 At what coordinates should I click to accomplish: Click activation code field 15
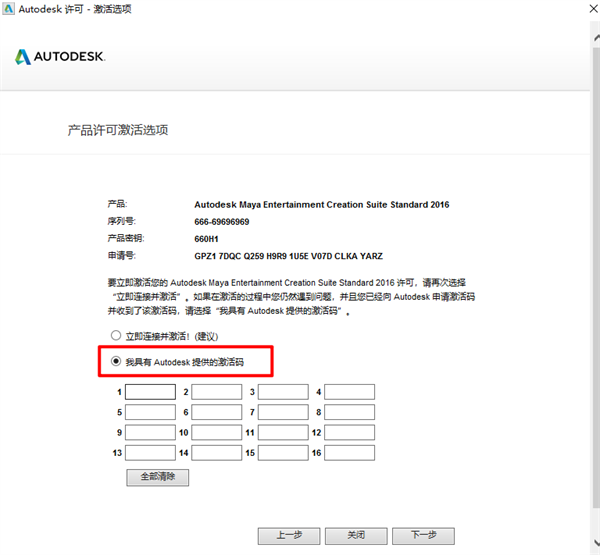tap(283, 453)
